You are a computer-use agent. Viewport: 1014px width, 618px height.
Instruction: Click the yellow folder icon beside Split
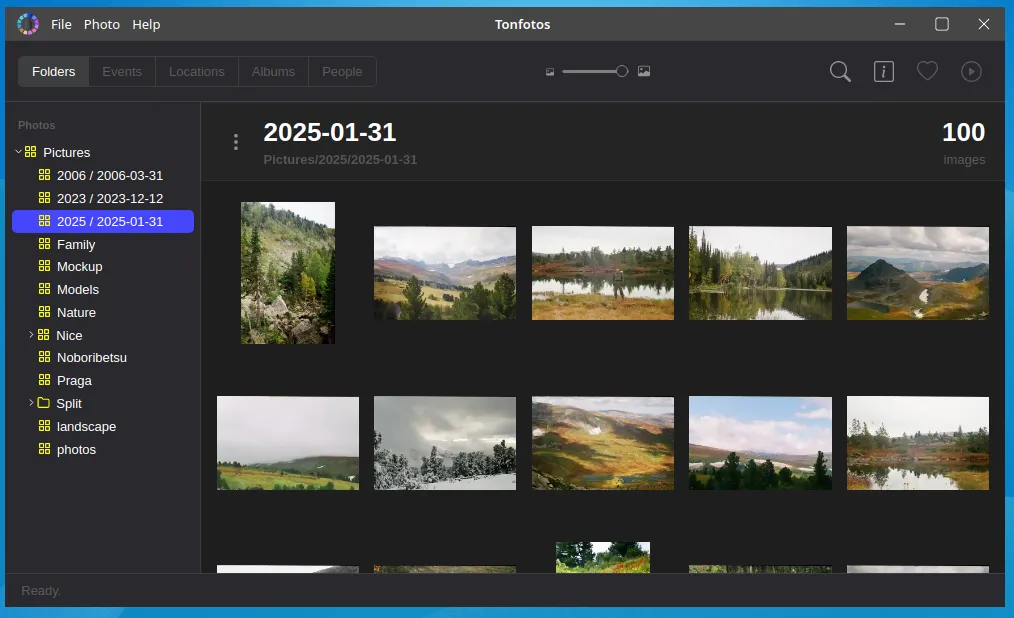(x=46, y=403)
